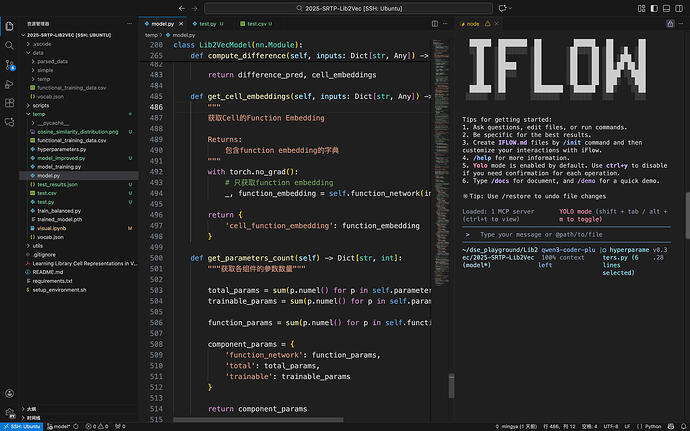The image size is (690, 431).
Task: Click the ports indicator in status bar
Action: coord(120,426)
